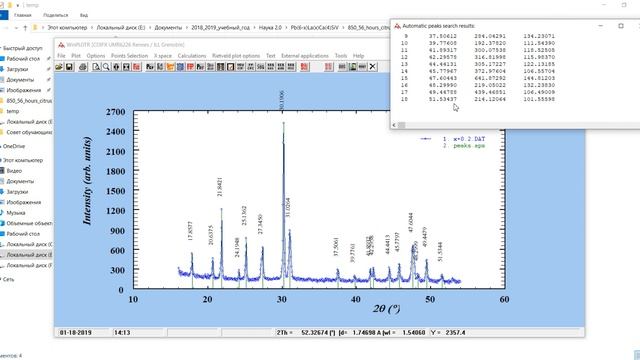The image size is (640, 360).
Task: Open the Help menu in WinPLOTR
Action: click(358, 56)
